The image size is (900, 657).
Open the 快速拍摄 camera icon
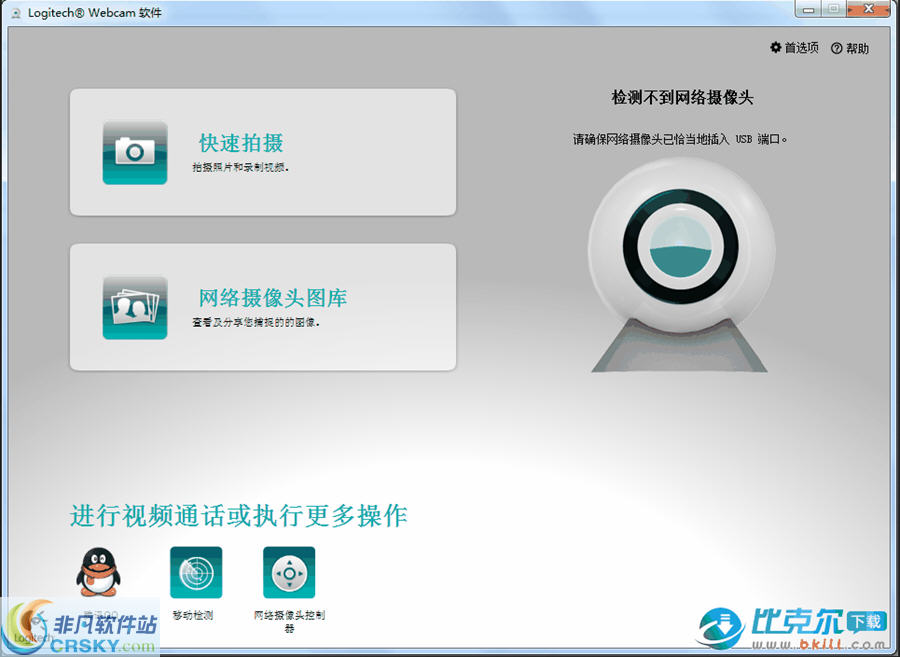point(134,151)
